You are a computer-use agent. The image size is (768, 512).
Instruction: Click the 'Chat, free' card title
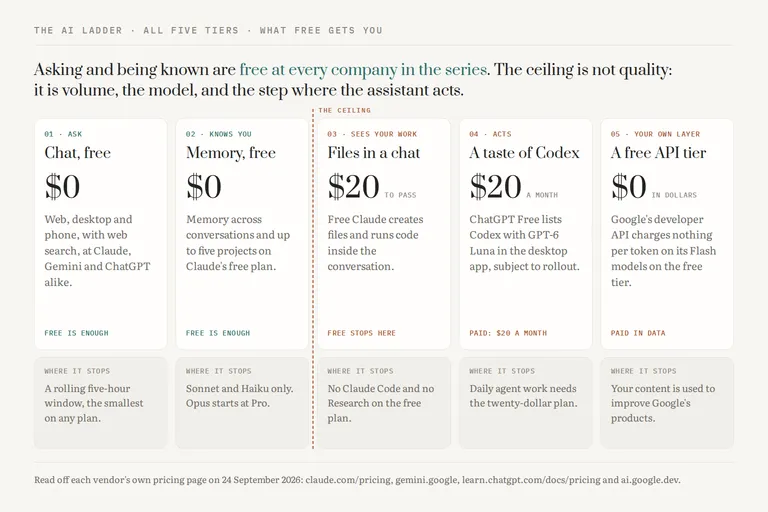(77, 153)
